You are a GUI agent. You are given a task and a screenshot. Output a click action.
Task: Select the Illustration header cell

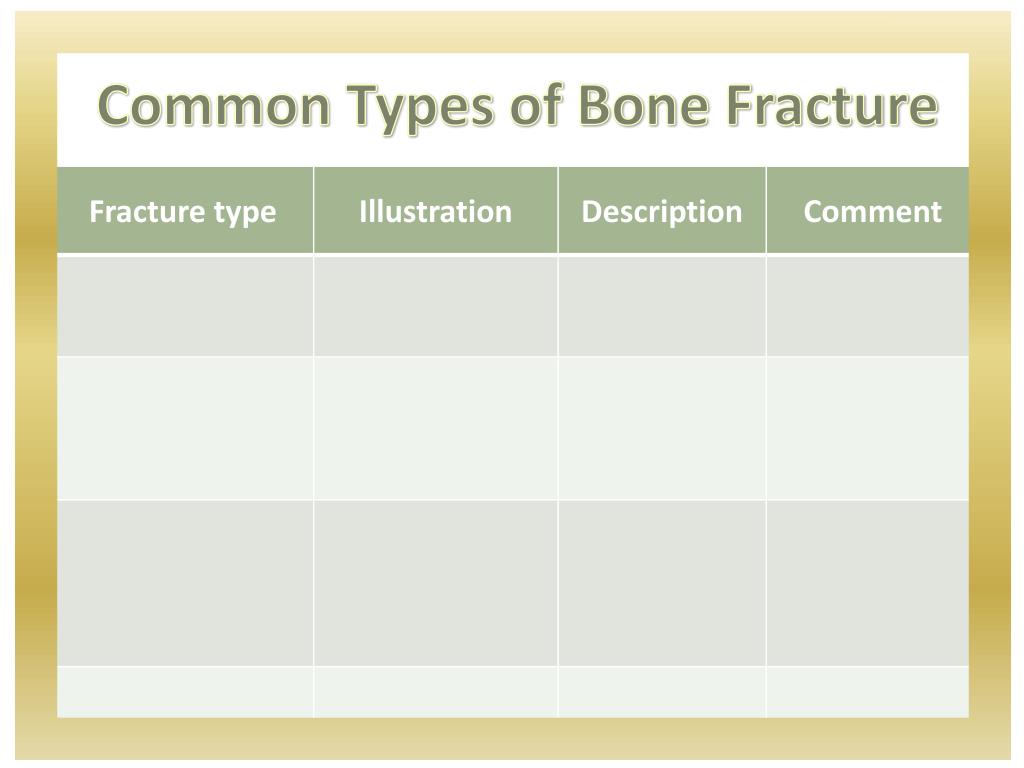(x=436, y=210)
